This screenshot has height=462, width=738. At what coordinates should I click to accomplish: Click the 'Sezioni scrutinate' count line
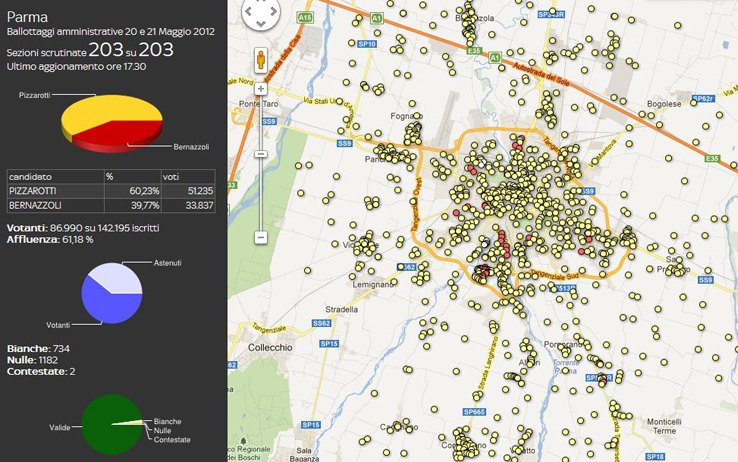tap(90, 50)
